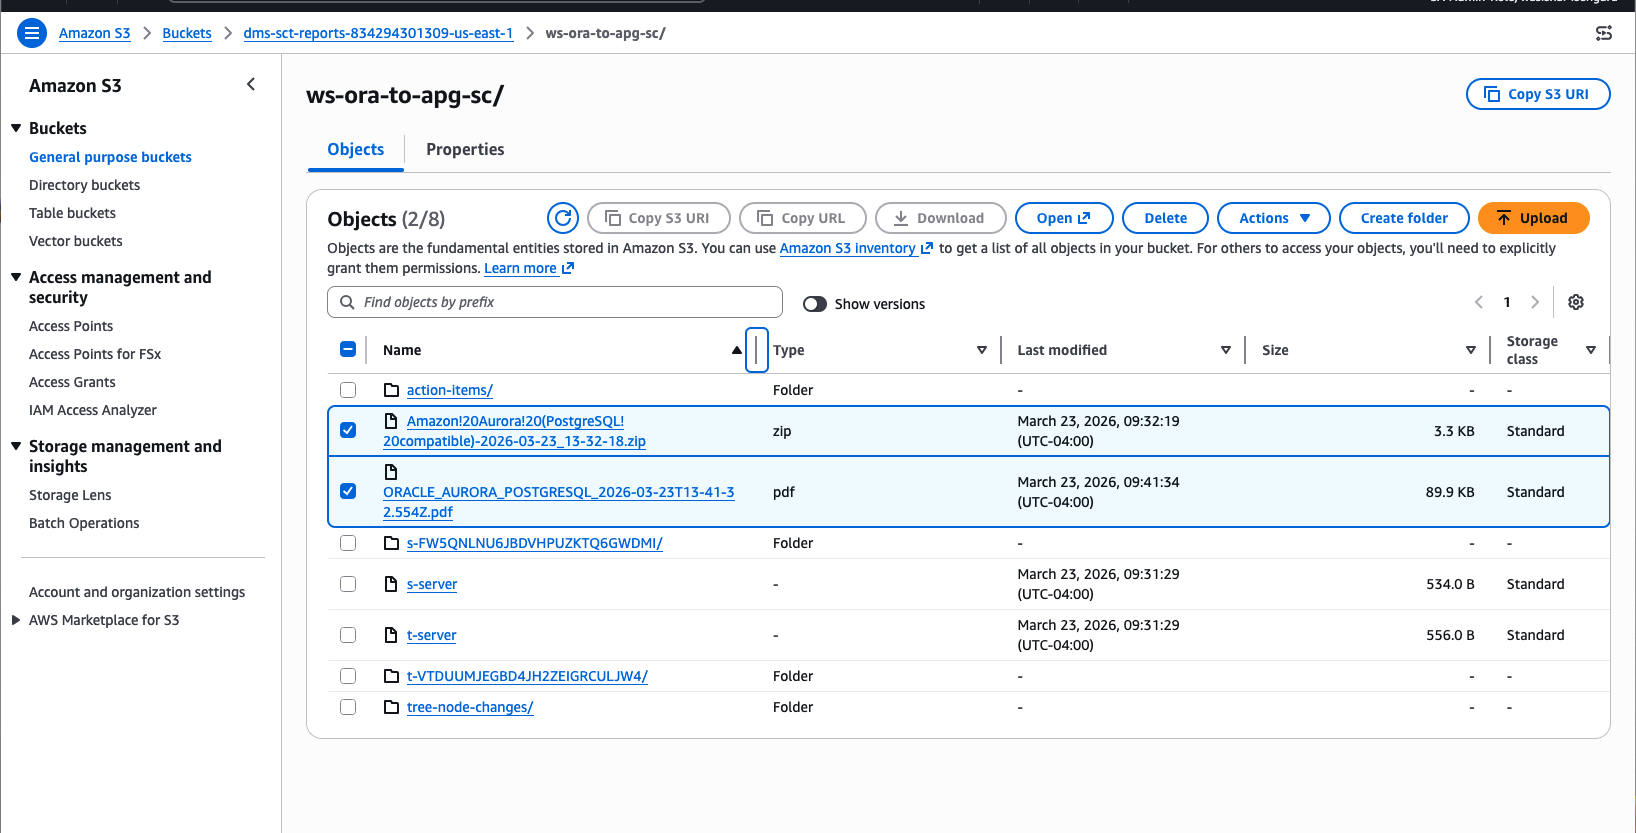Sort by the Storage class column arrow
Screen dimensions: 1636x833
coord(1591,350)
